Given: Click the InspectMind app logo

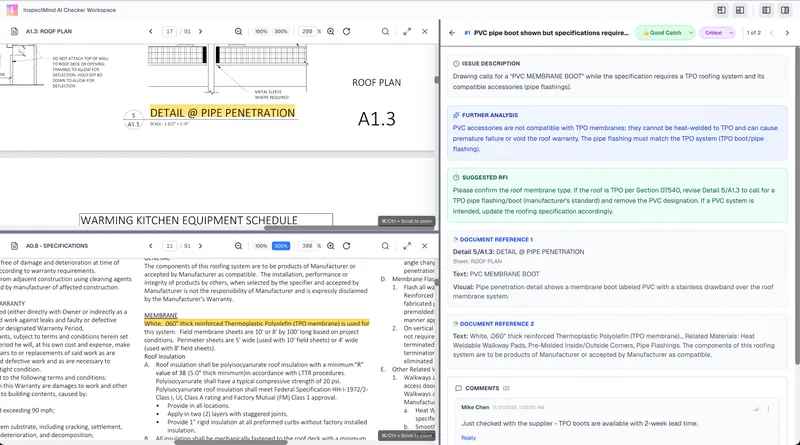Looking at the screenshot, I should coord(11,10).
